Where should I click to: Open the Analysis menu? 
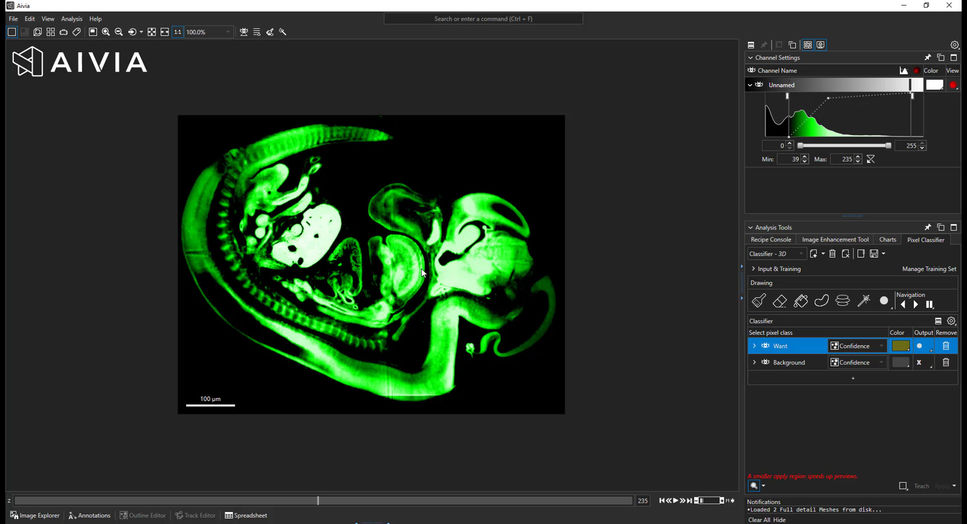coord(72,19)
